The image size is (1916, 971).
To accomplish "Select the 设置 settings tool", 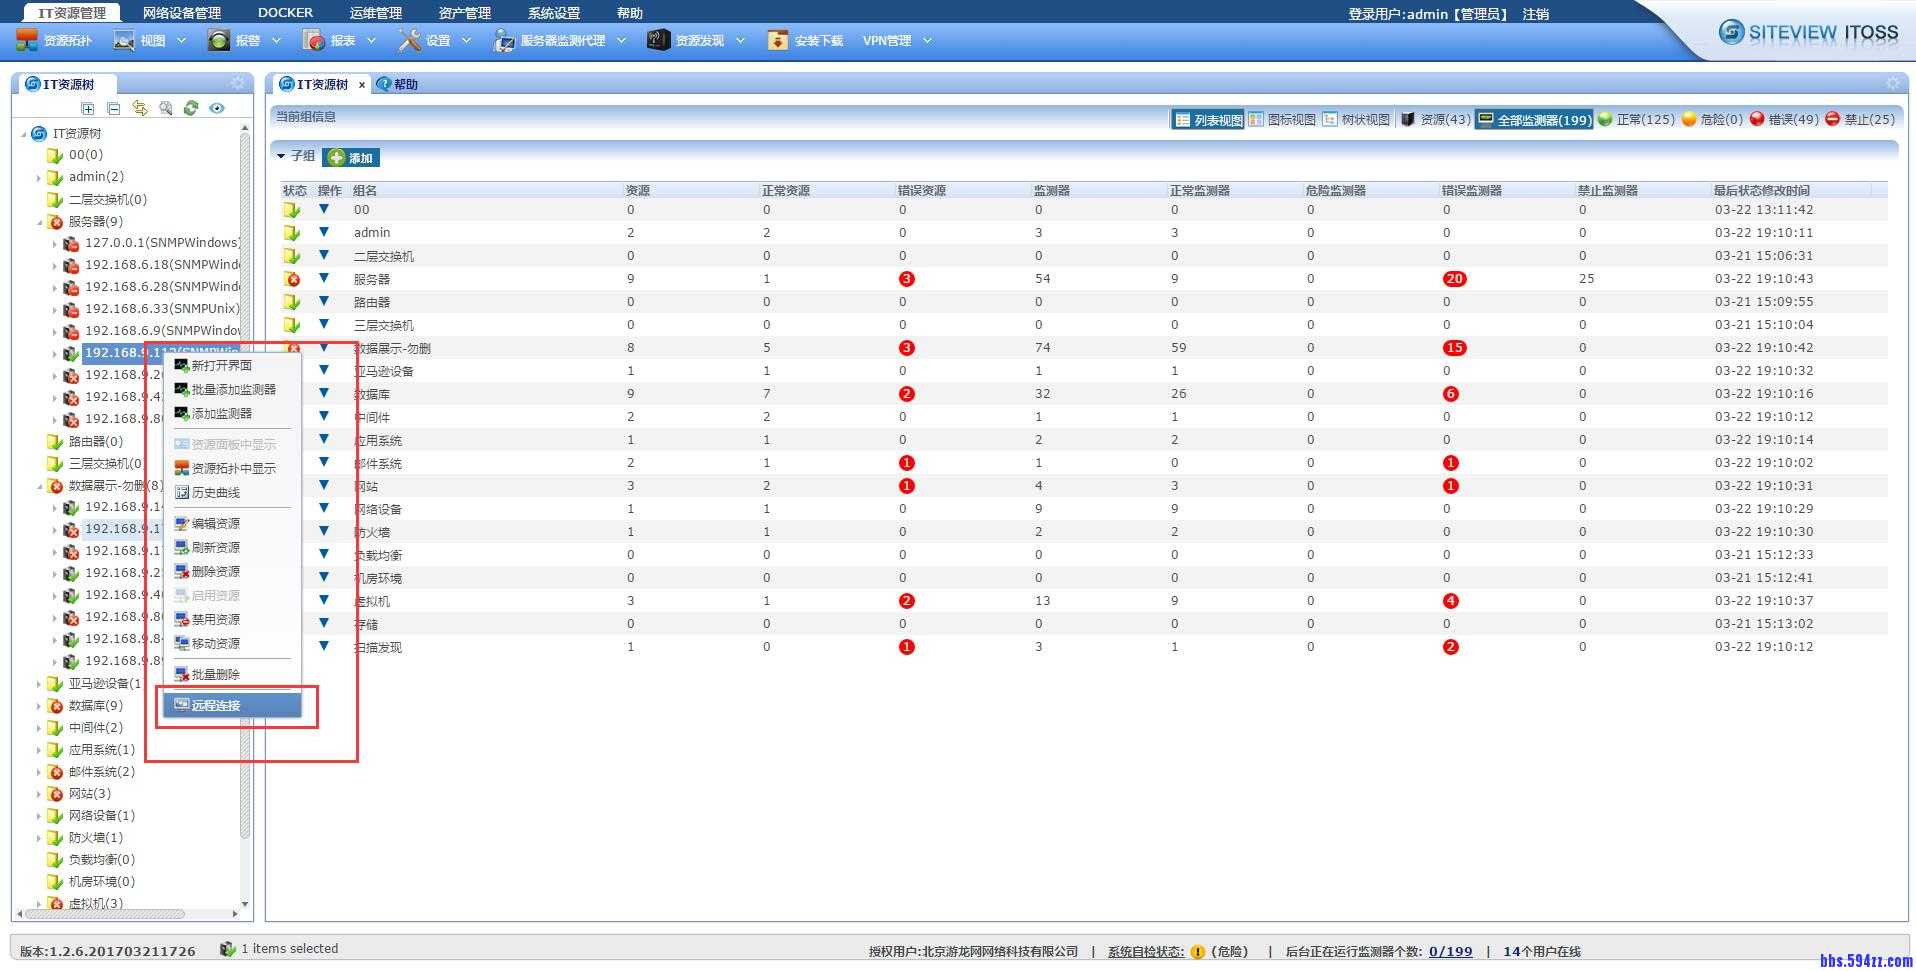I will click(x=435, y=40).
